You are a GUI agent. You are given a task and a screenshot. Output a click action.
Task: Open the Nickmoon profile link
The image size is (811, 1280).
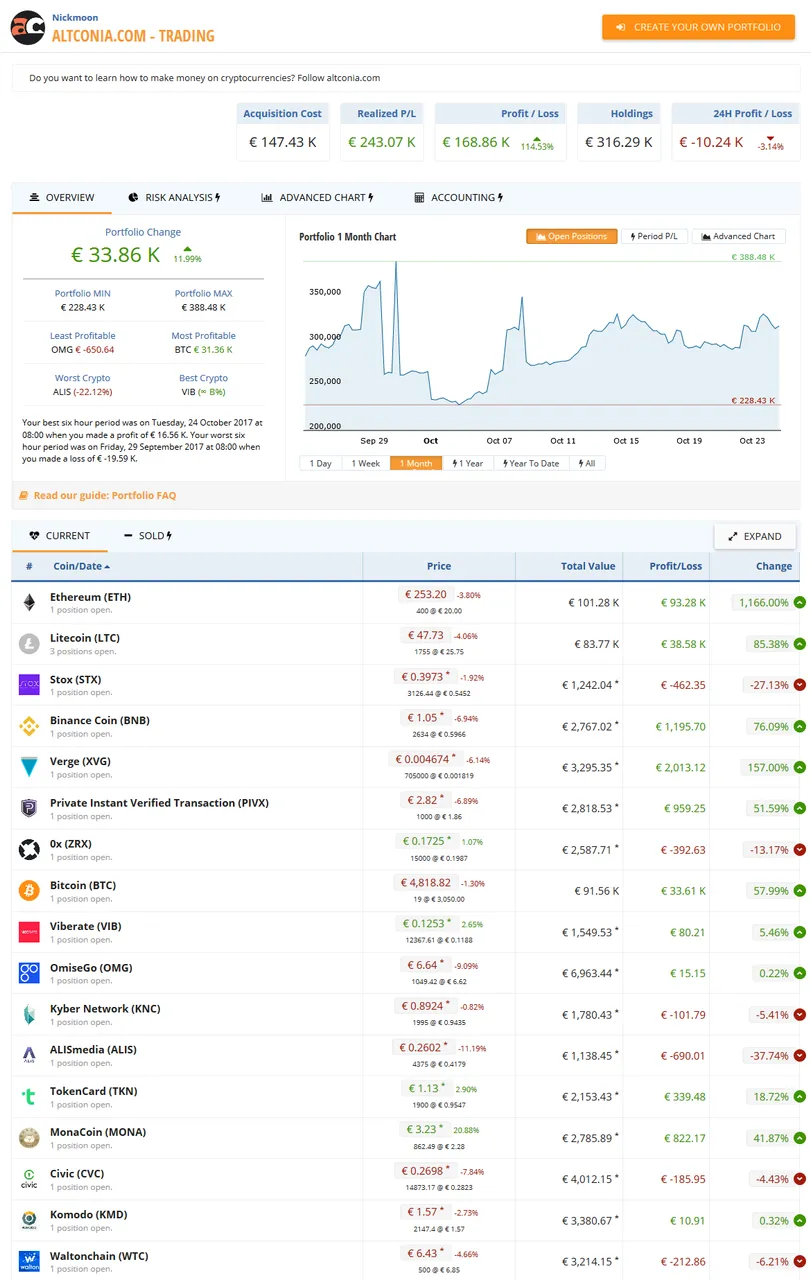tap(75, 18)
